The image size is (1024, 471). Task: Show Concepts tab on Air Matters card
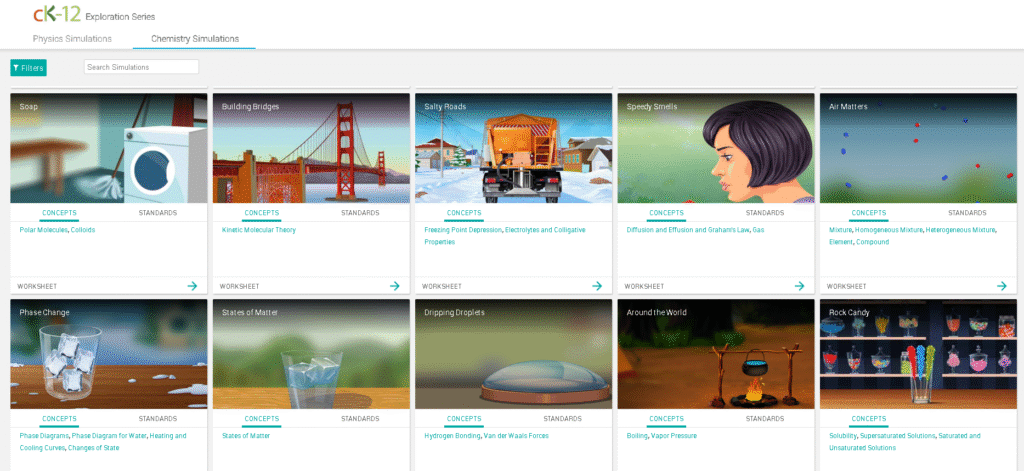(869, 213)
